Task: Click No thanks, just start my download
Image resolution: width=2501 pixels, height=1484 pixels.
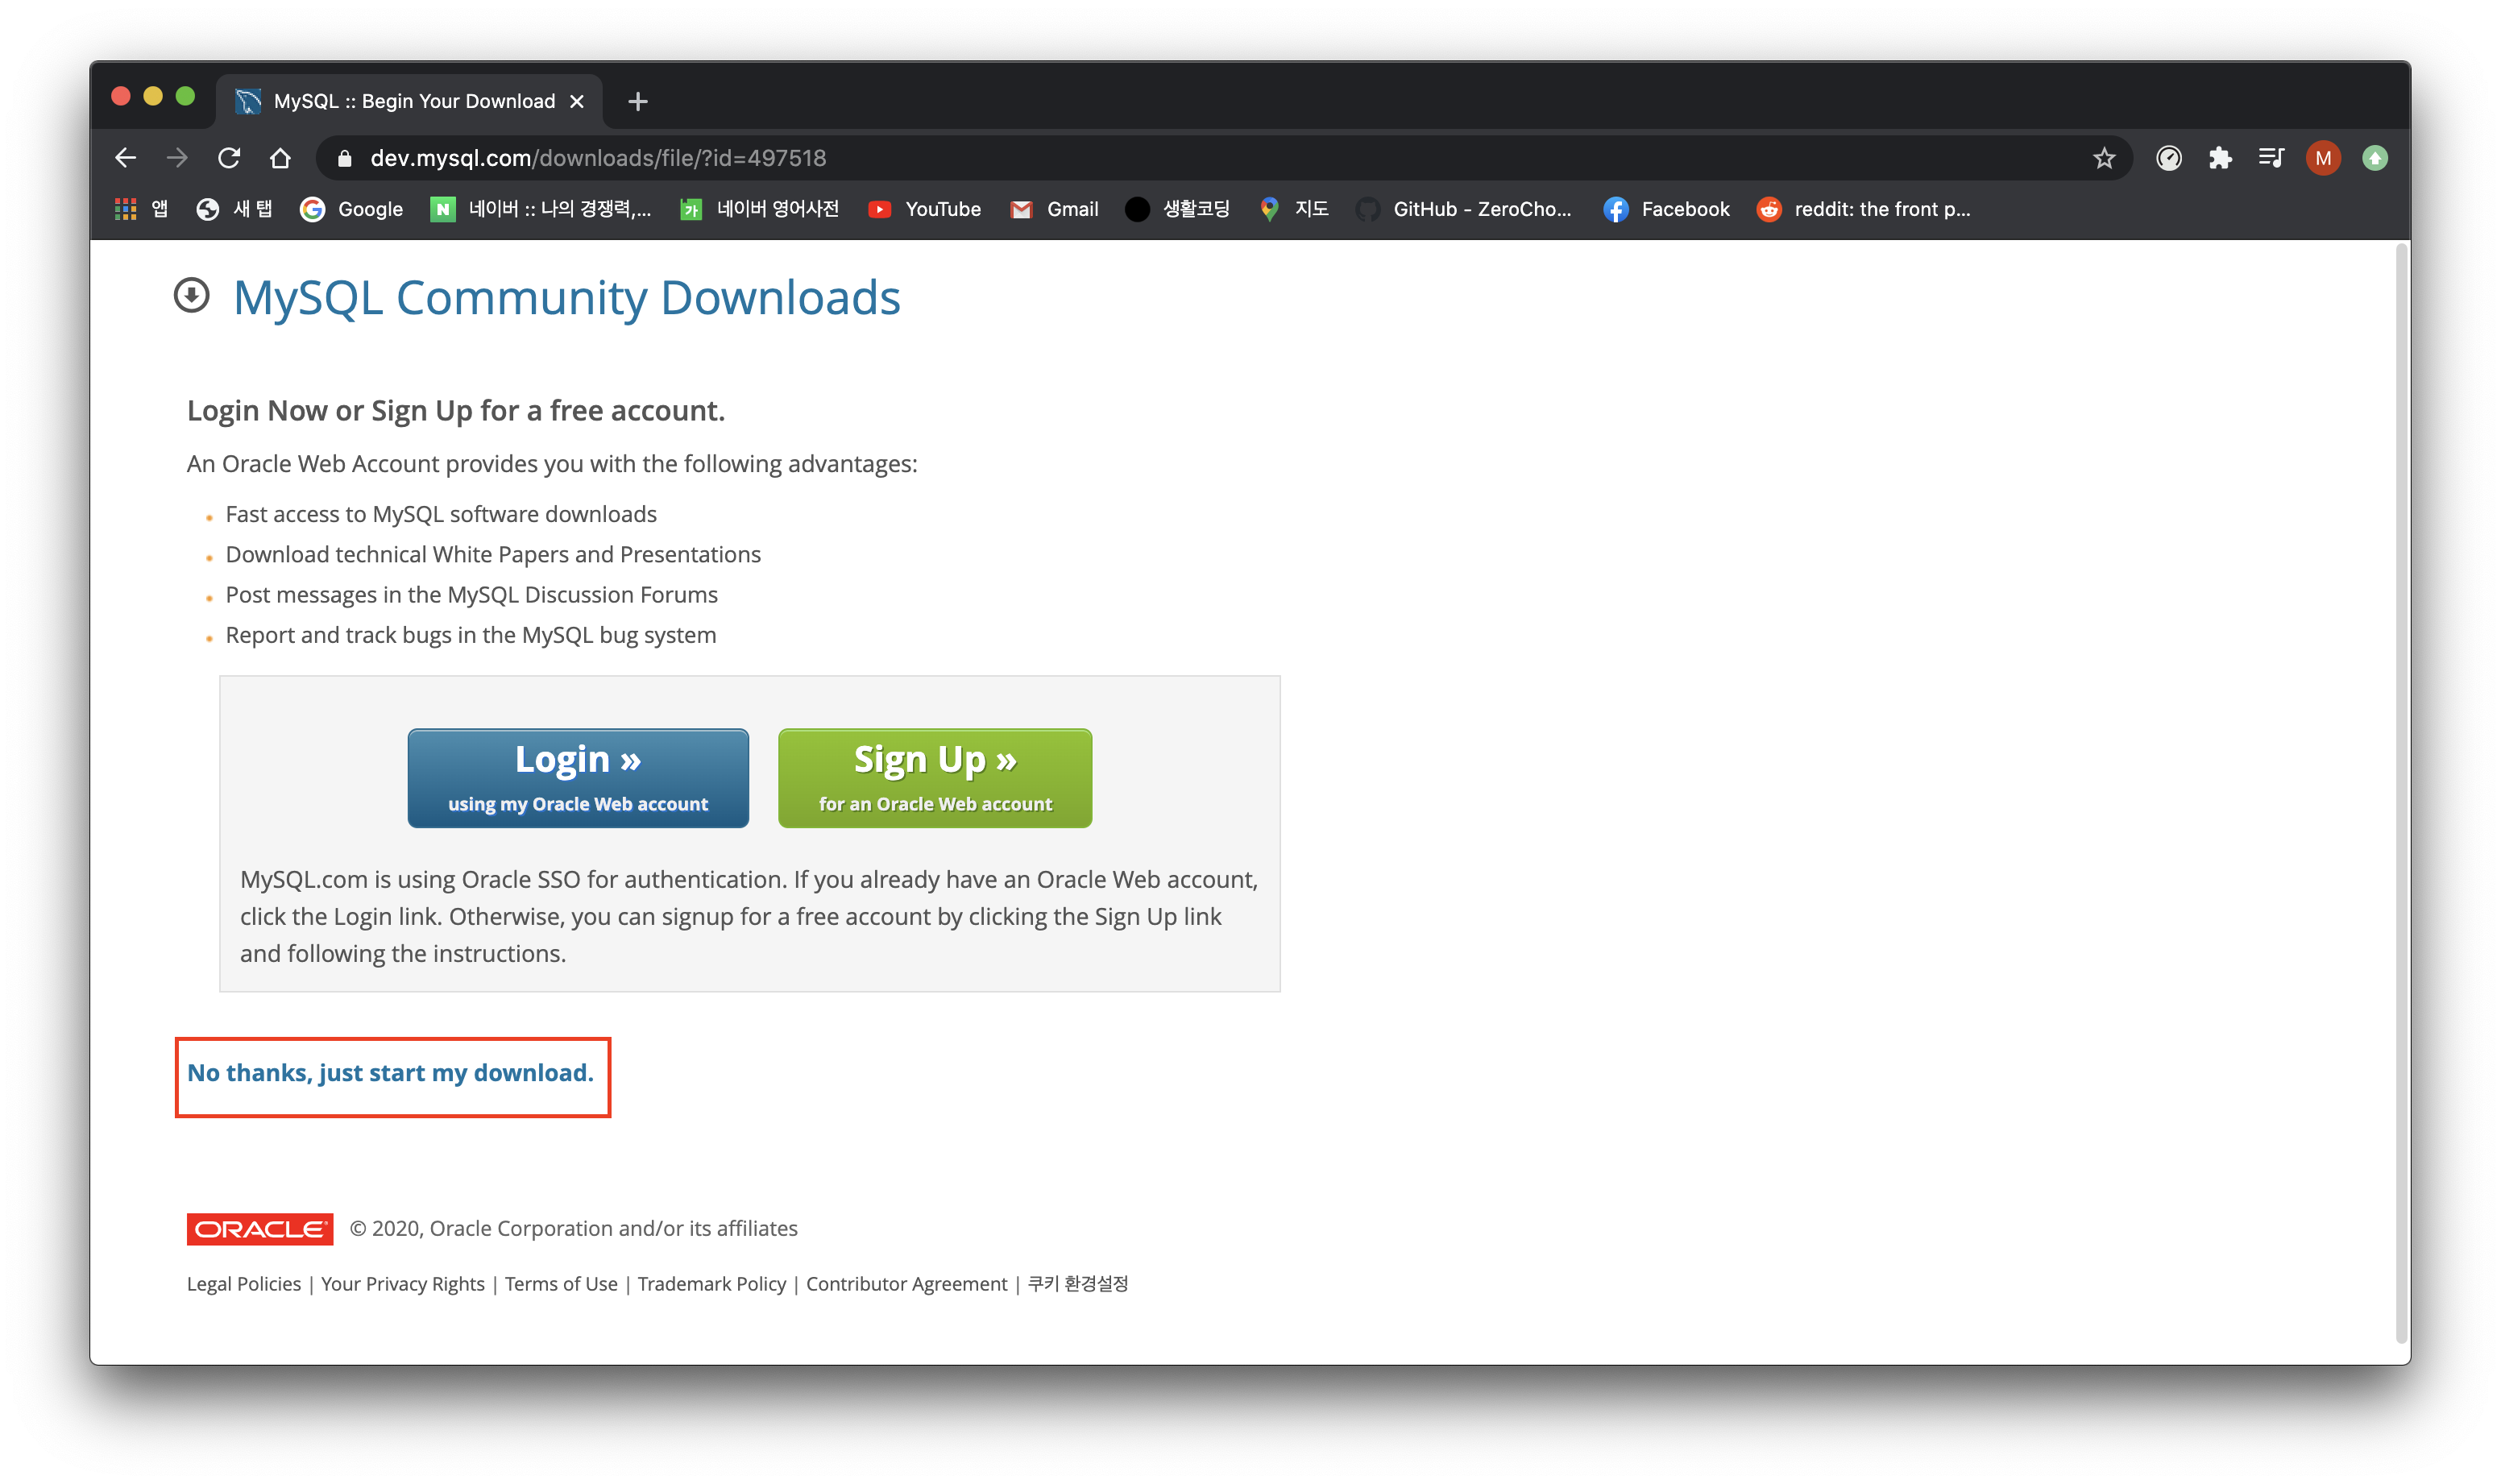Action: tap(390, 1073)
